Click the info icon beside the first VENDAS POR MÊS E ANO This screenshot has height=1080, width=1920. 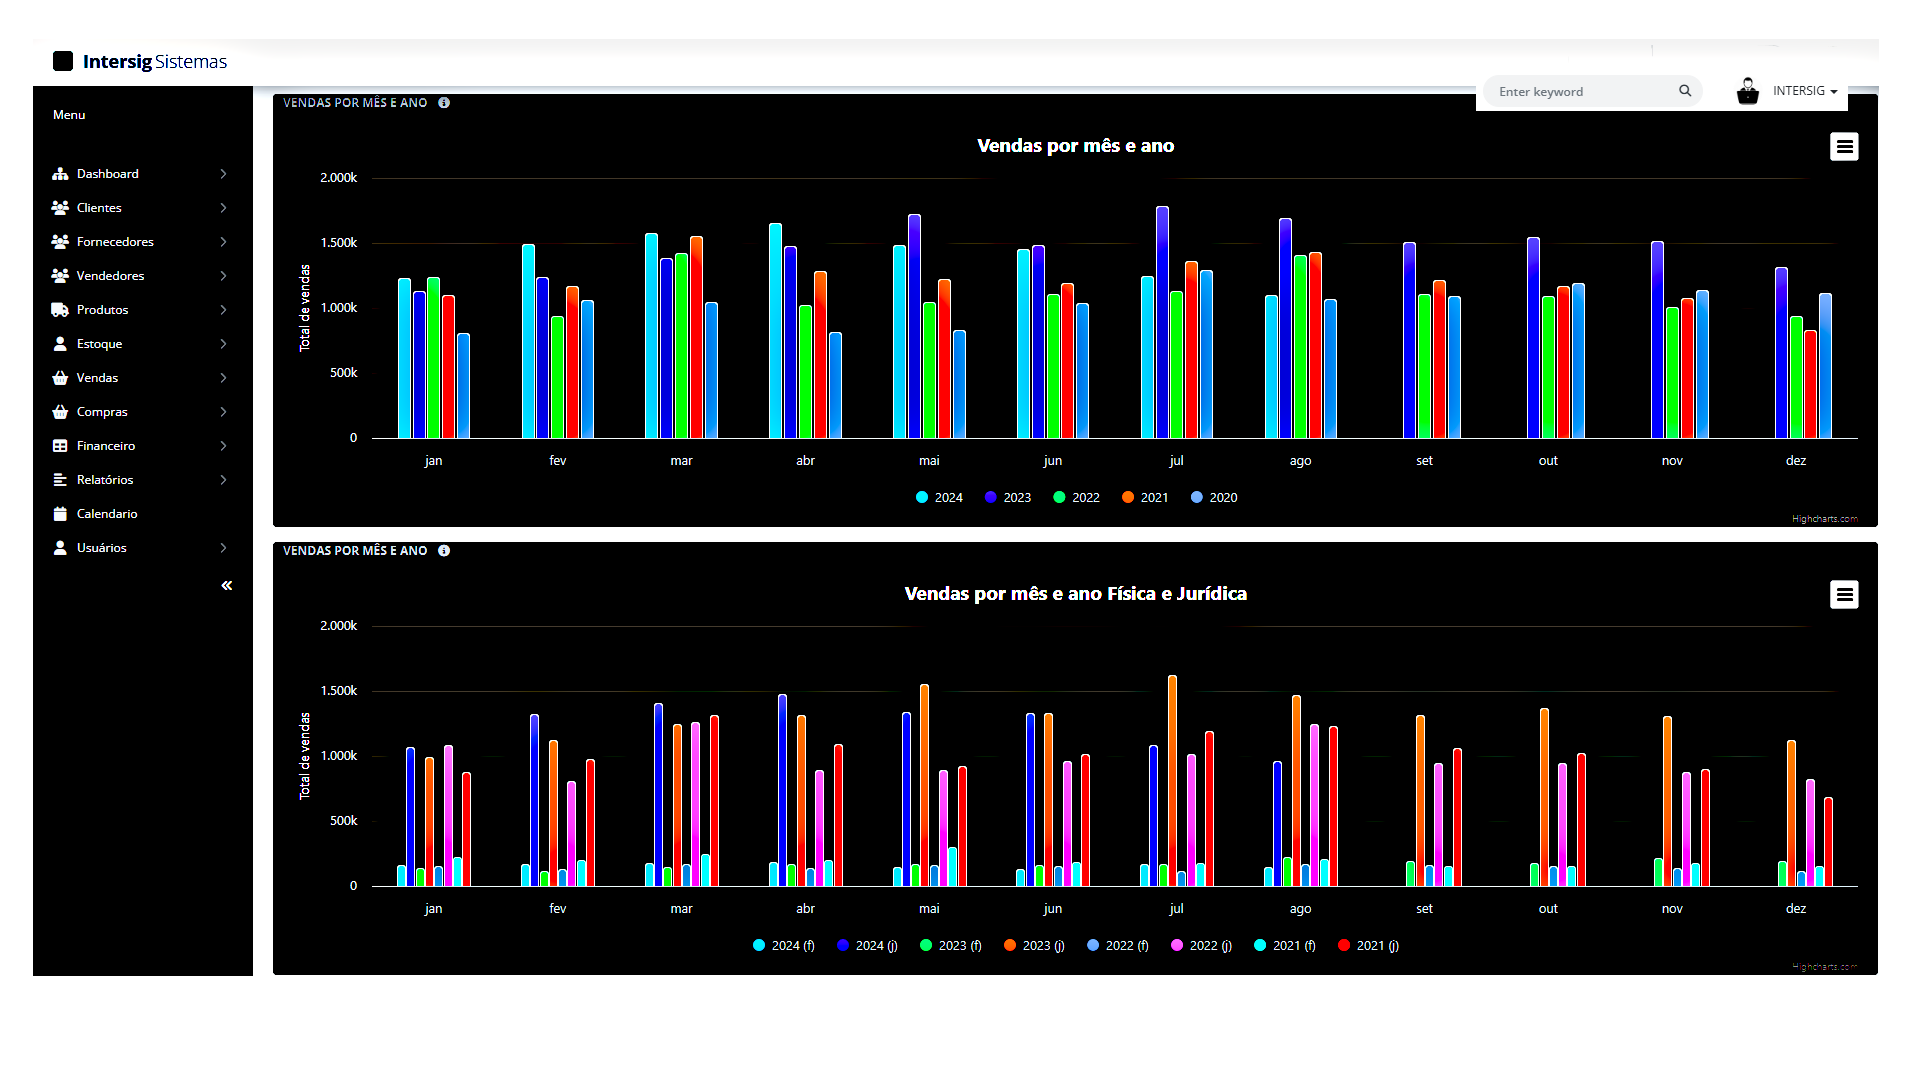tap(444, 103)
